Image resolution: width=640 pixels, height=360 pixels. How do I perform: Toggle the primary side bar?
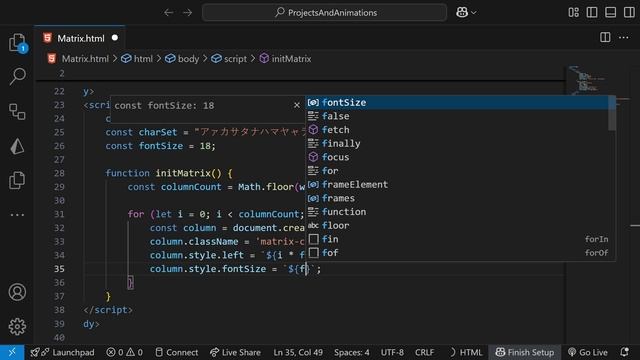[x=592, y=13]
